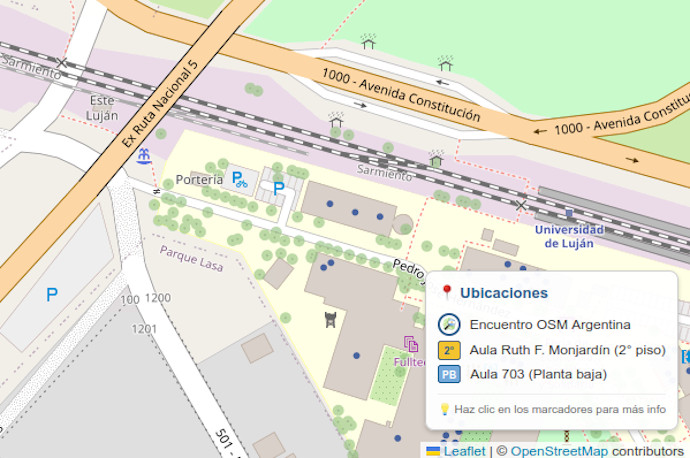Click the Portería label on the map
The width and height of the screenshot is (690, 458).
tap(199, 180)
